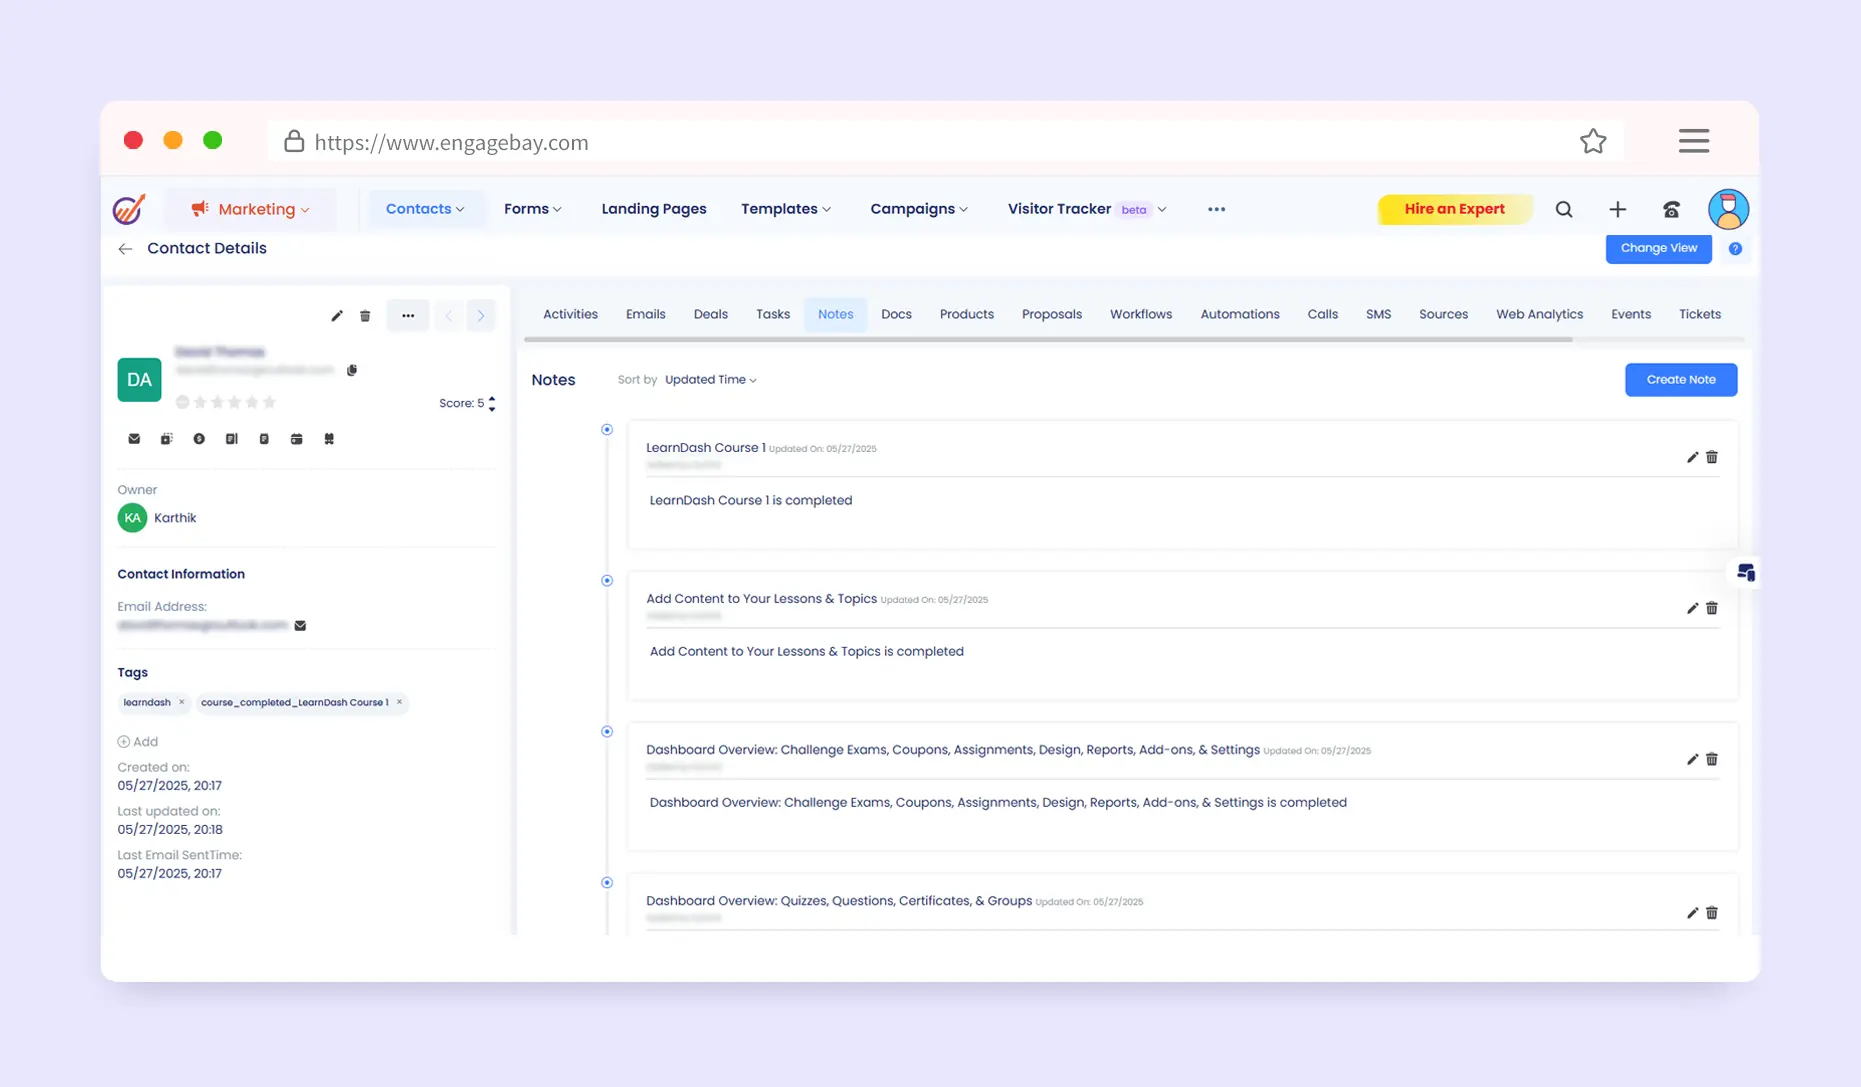1861x1087 pixels.
Task: Adjust the contact score stepper arrows
Action: (492, 404)
